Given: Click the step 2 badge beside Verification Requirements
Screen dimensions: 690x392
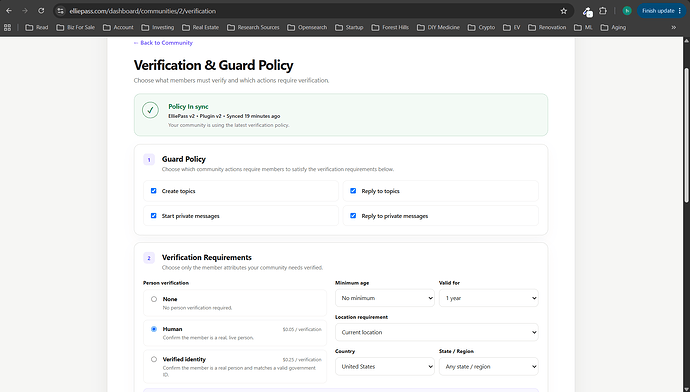Looking at the screenshot, I should pyautogui.click(x=149, y=258).
